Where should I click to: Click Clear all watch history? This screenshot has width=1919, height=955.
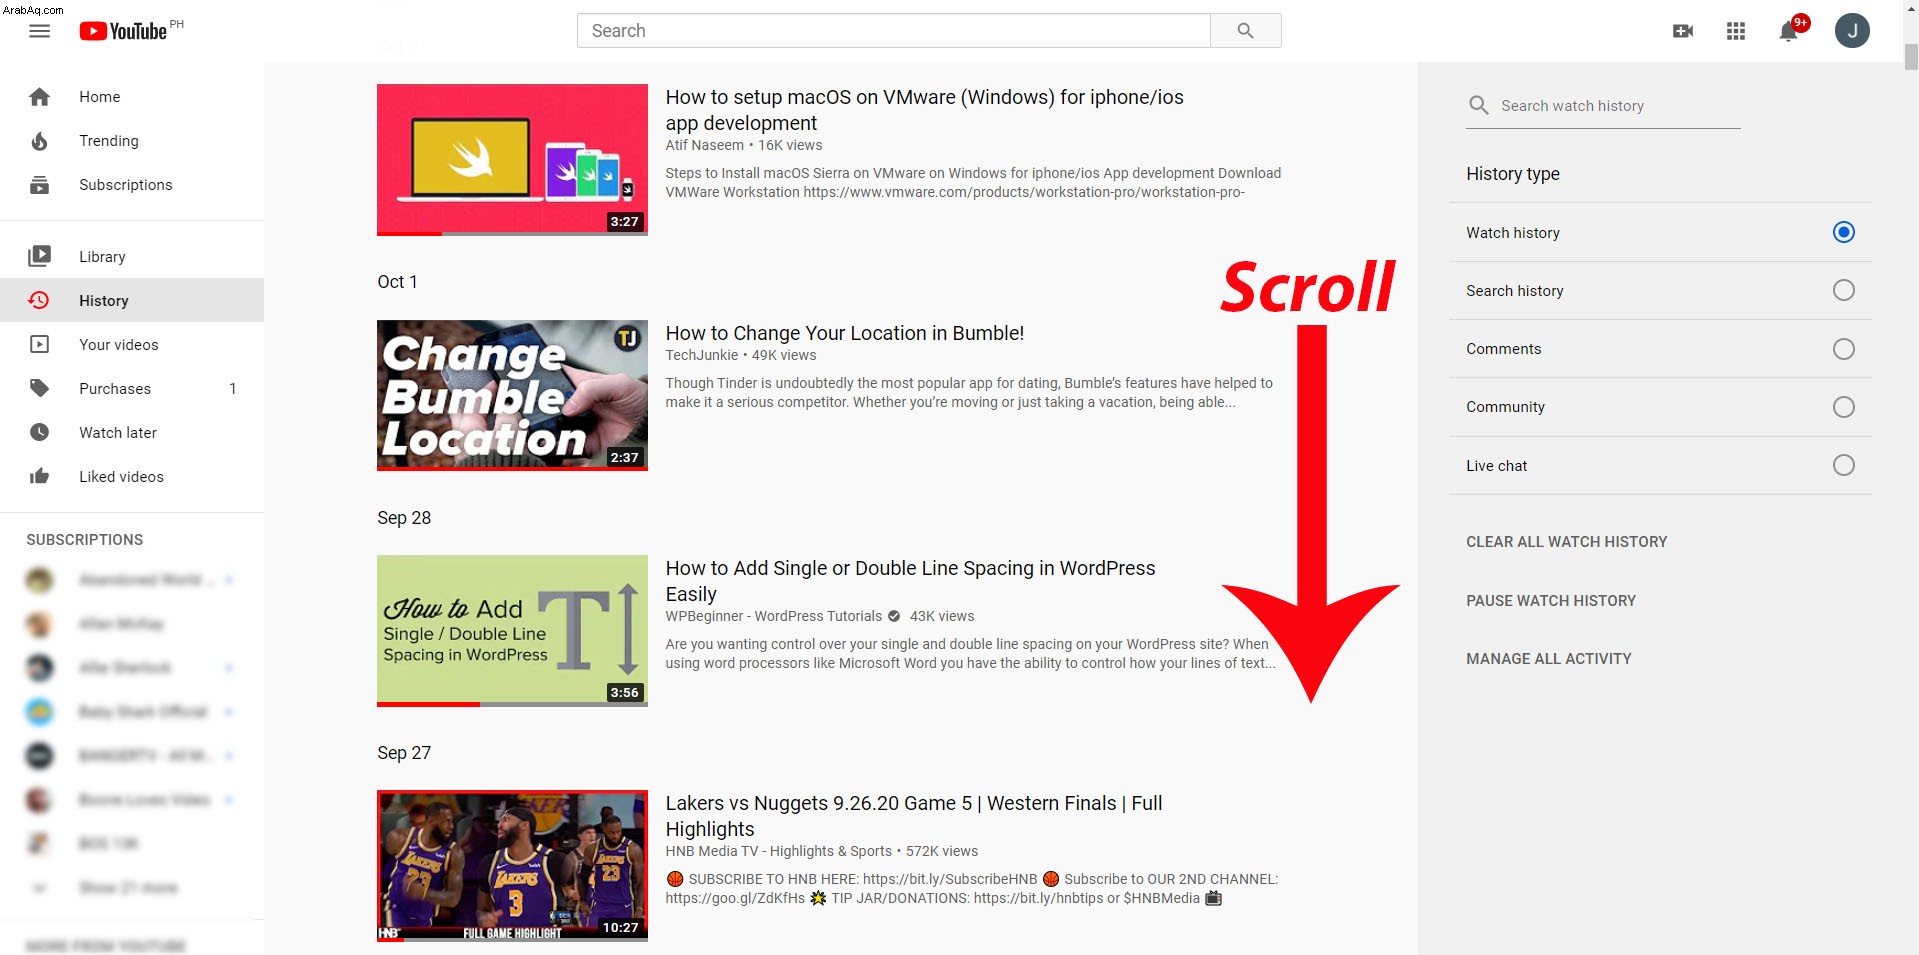click(x=1566, y=542)
